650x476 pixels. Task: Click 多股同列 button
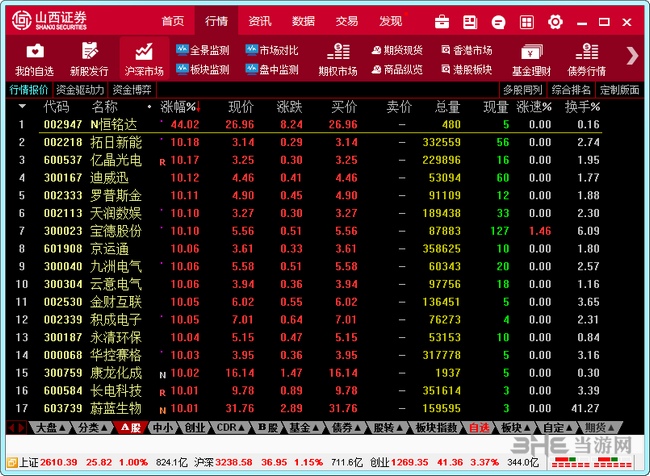click(522, 90)
